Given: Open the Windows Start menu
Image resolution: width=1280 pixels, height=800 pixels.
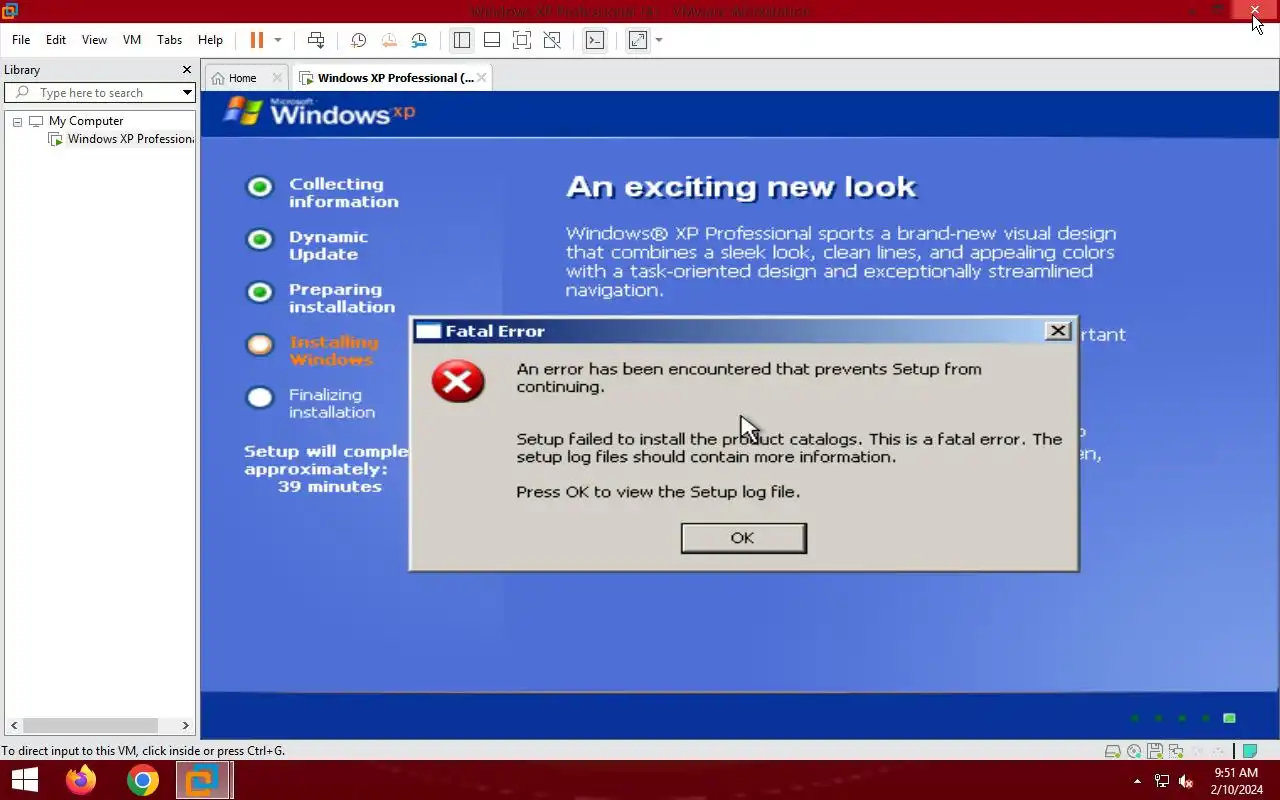Looking at the screenshot, I should tap(24, 780).
